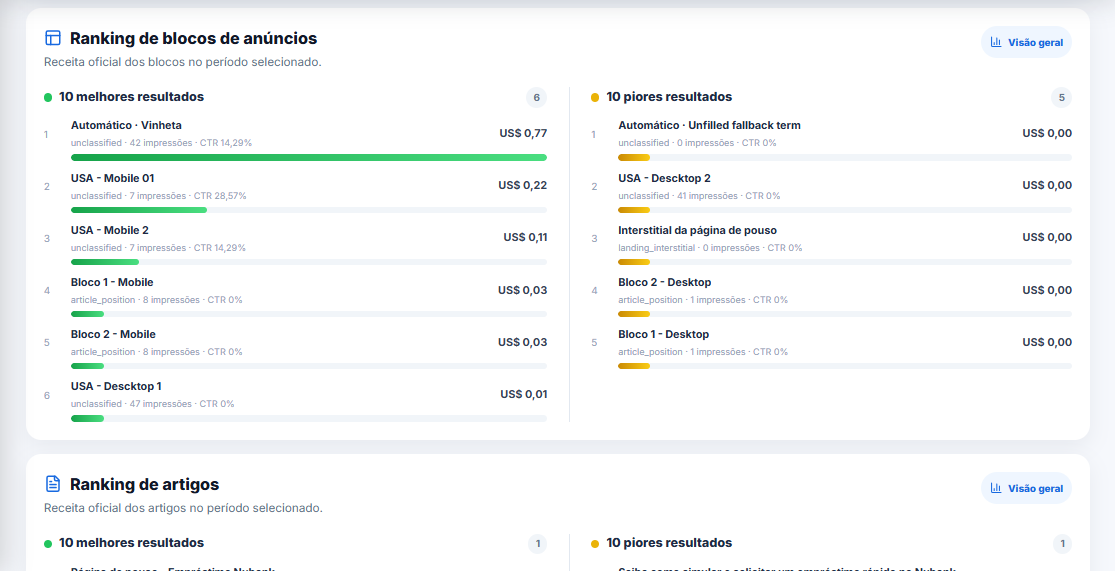The width and height of the screenshot is (1115, 571).
Task: Click the count badge 5 in worst results
Action: pos(1061,98)
